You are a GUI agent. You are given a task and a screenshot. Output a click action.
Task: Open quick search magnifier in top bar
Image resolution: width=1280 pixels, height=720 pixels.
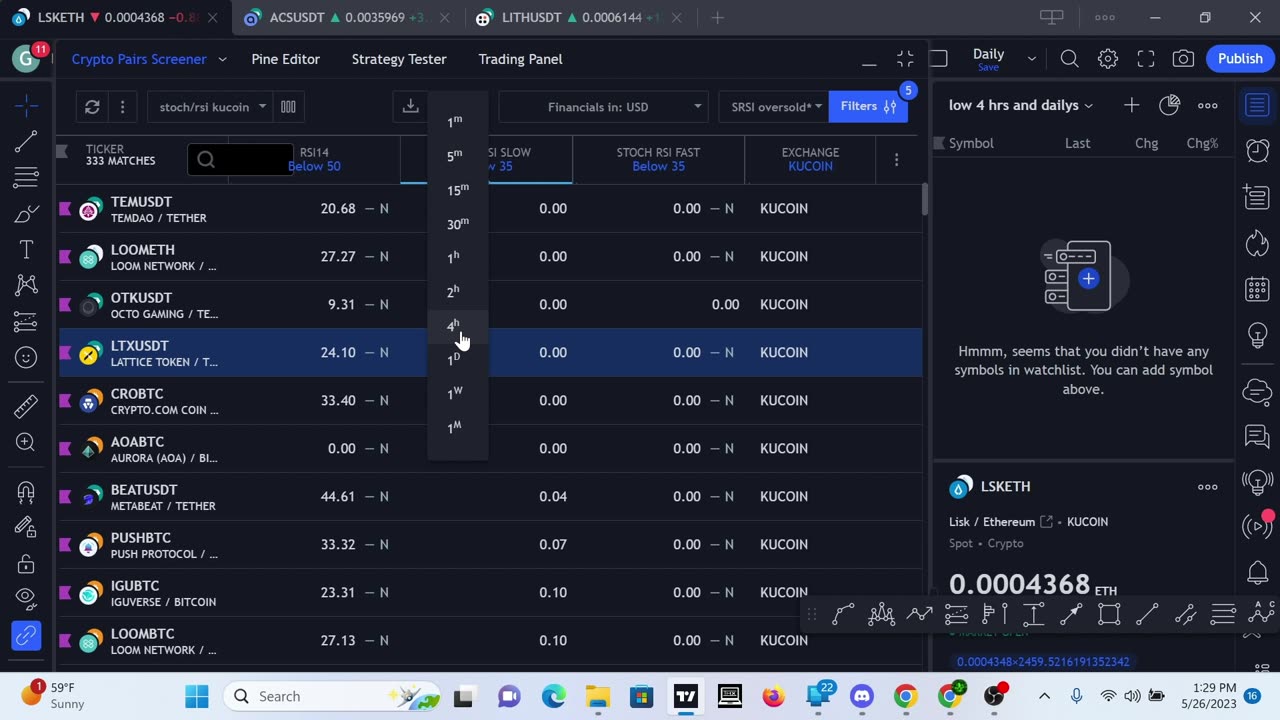[x=1069, y=59]
